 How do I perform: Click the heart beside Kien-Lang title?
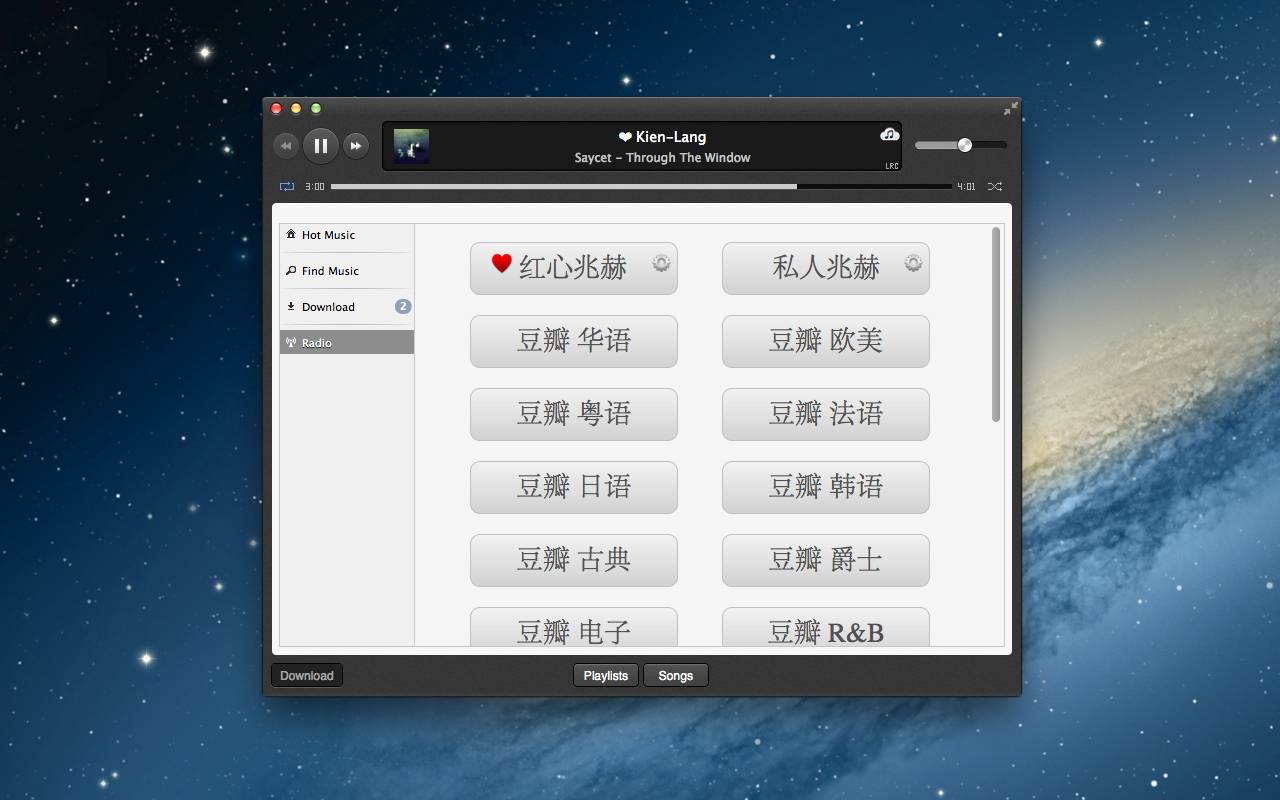click(x=625, y=137)
